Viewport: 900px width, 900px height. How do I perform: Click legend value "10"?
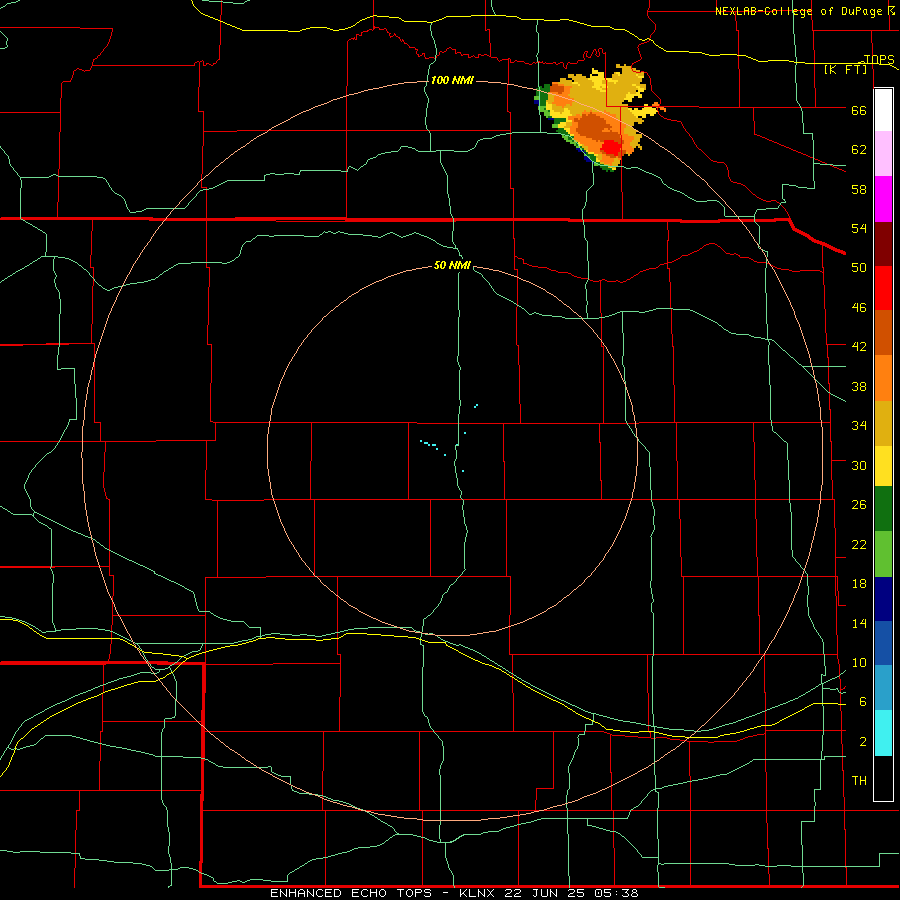coord(859,662)
